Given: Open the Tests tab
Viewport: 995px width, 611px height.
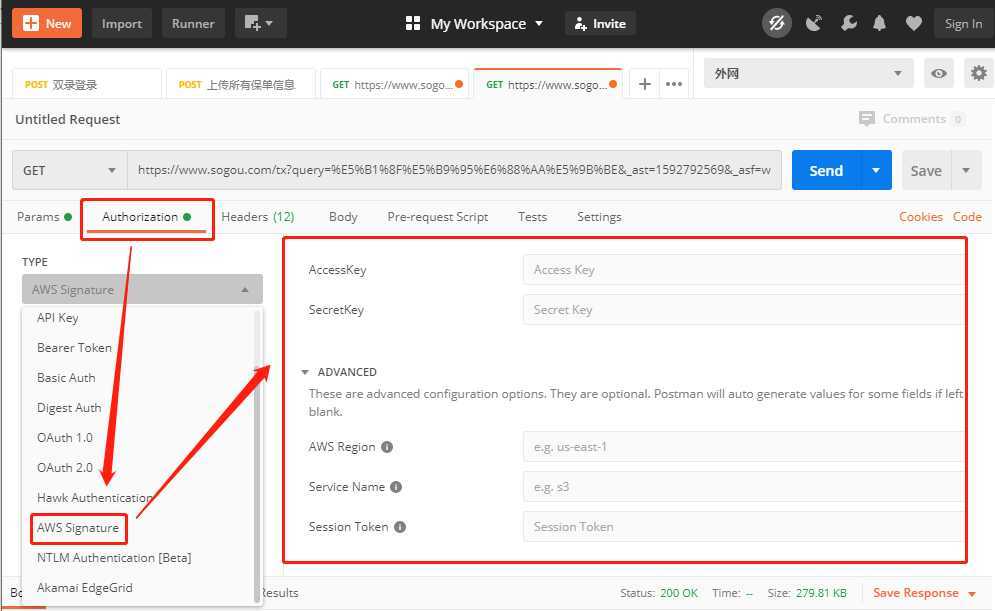Looking at the screenshot, I should 532,217.
